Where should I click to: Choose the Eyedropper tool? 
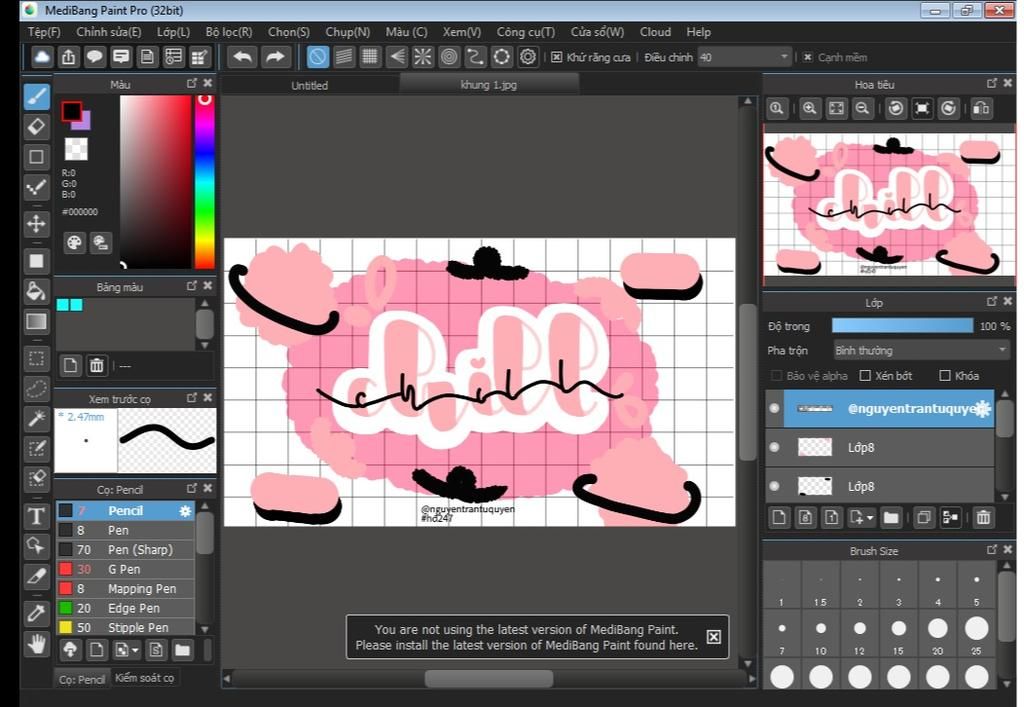click(x=37, y=613)
